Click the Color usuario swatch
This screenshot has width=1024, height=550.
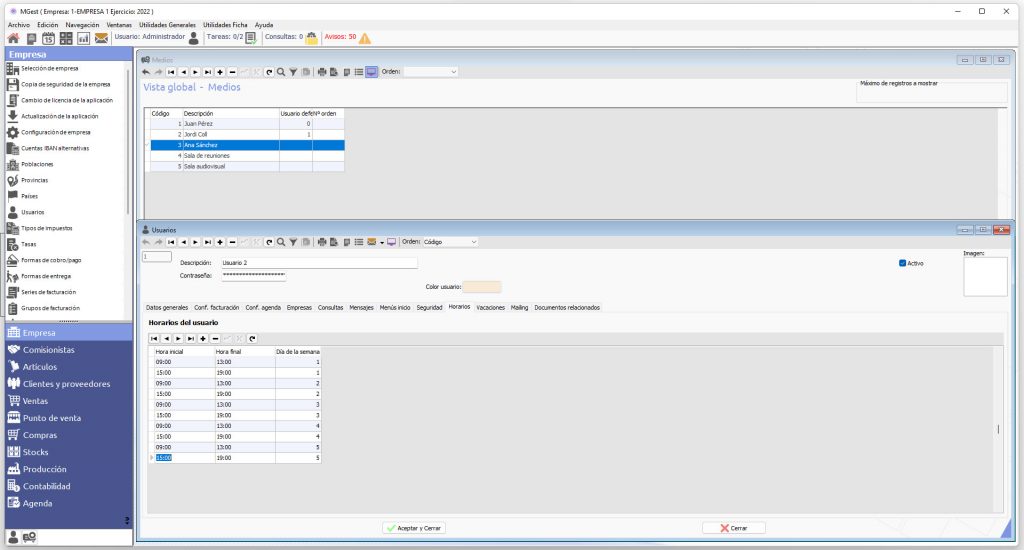click(481, 287)
